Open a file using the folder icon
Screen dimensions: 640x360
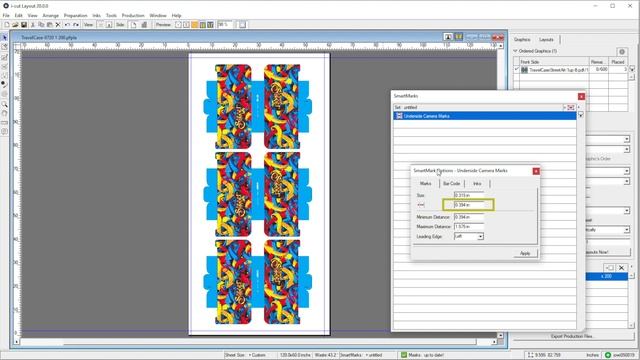pos(15,25)
